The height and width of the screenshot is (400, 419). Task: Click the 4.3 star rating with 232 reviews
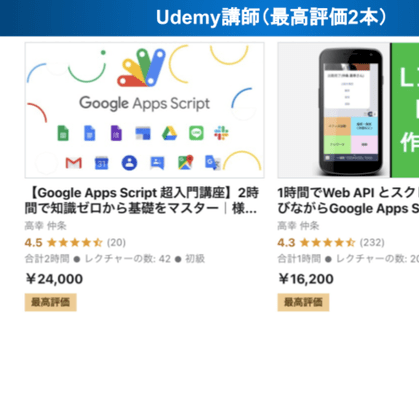(331, 242)
